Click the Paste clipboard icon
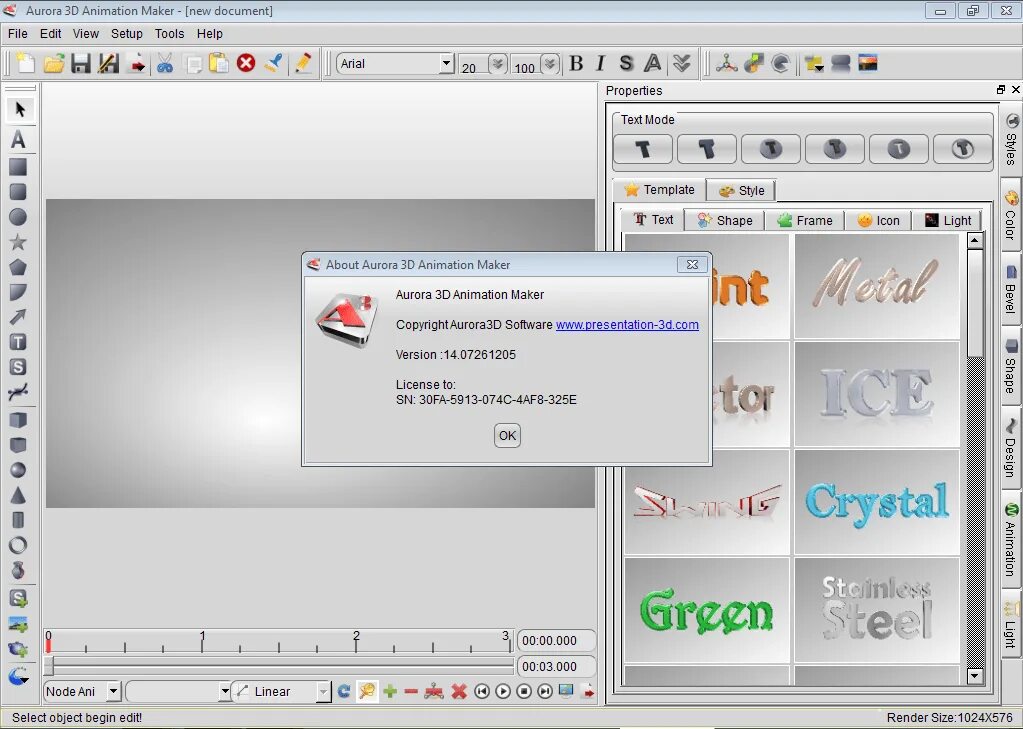Screen dimensions: 1023x729 coord(219,63)
